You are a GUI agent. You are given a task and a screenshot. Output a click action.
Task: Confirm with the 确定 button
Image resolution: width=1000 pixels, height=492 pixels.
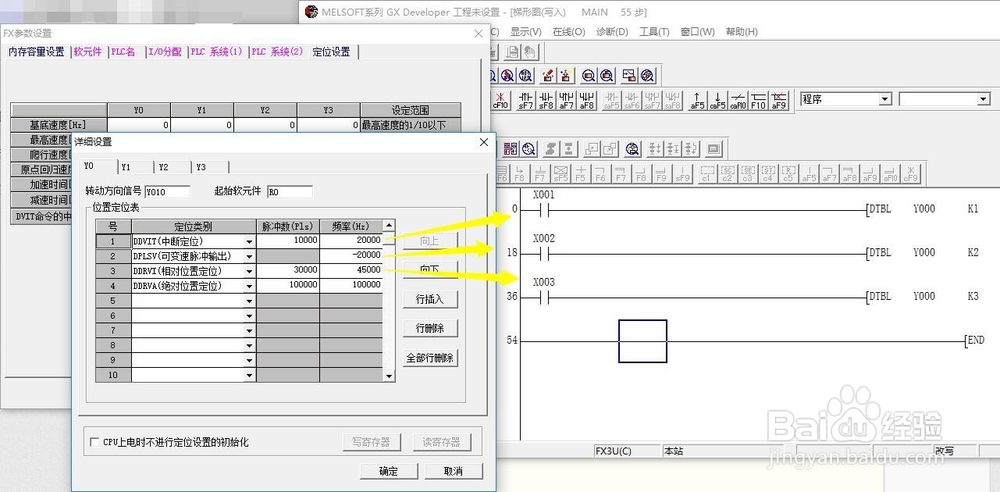point(388,472)
